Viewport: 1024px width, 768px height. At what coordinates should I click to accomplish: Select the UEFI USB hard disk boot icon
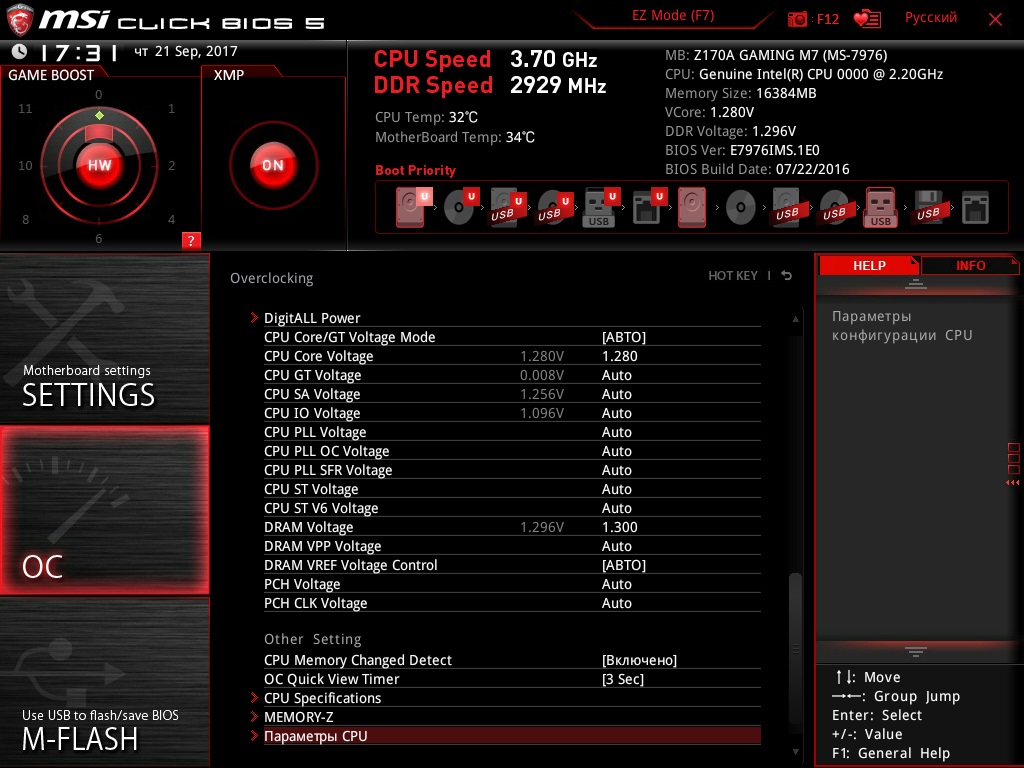507,207
